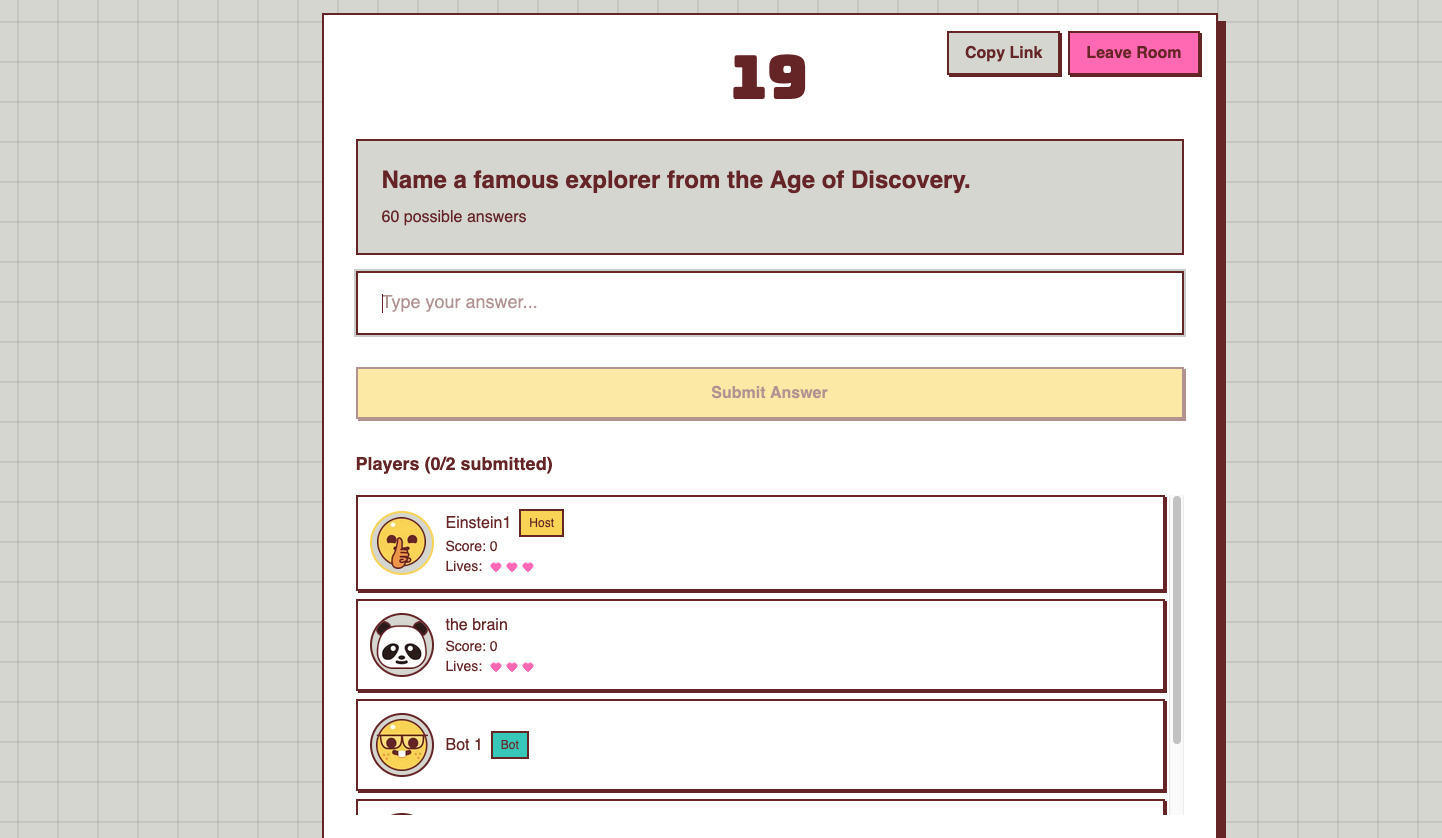Viewport: 1442px width, 838px height.
Task: Click Einstein1's pink life hearts
Action: tap(512, 567)
